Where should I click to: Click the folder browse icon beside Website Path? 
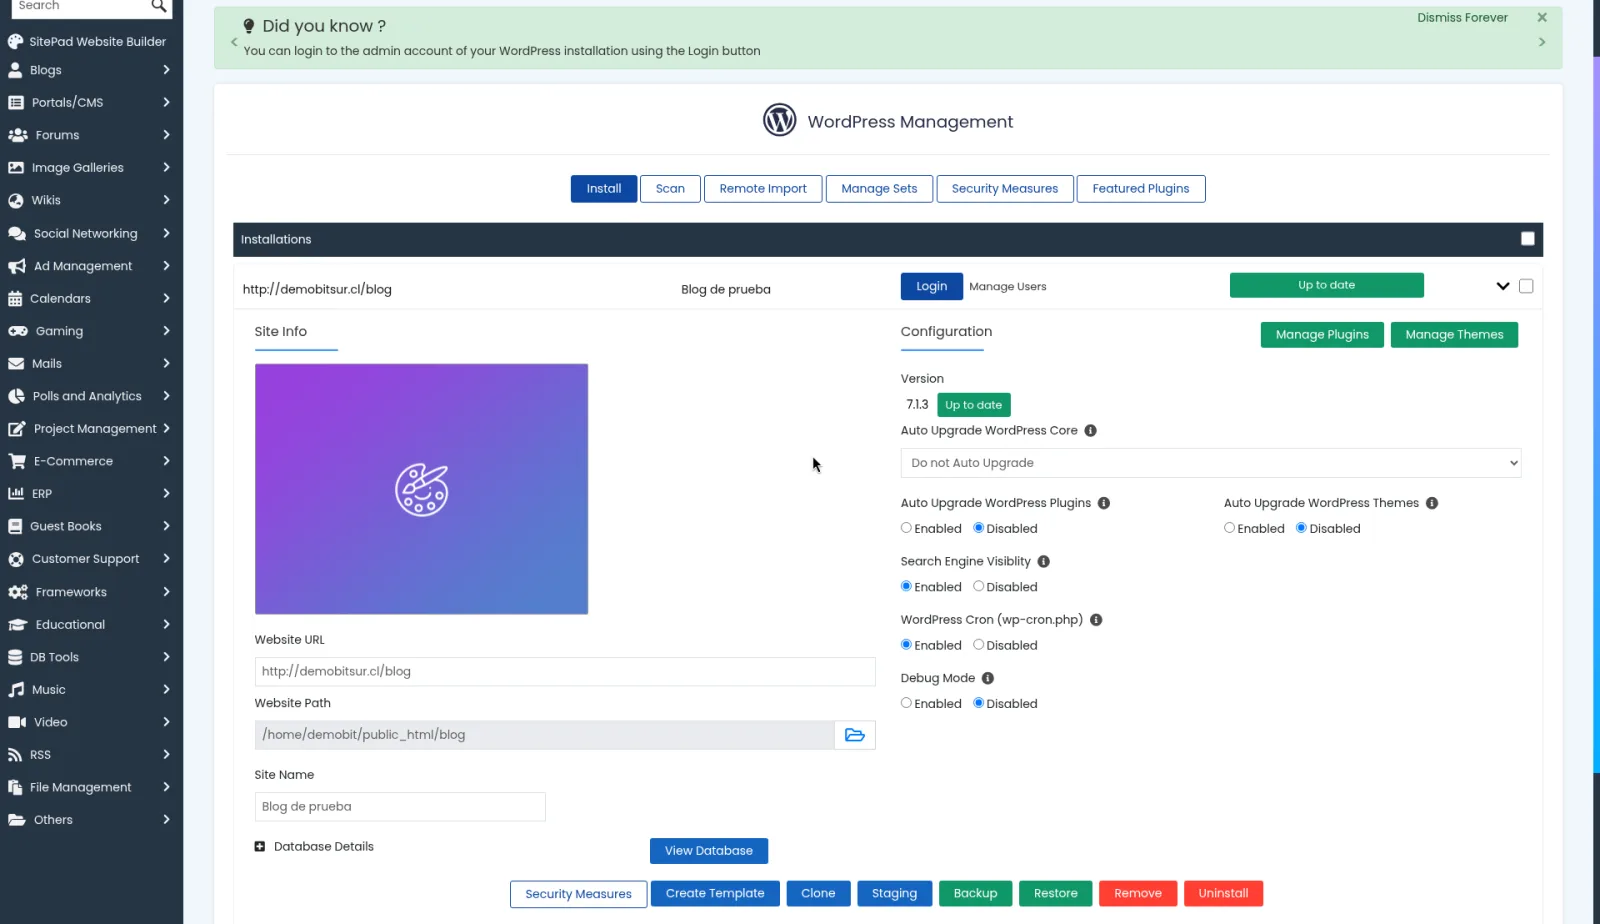click(x=855, y=735)
